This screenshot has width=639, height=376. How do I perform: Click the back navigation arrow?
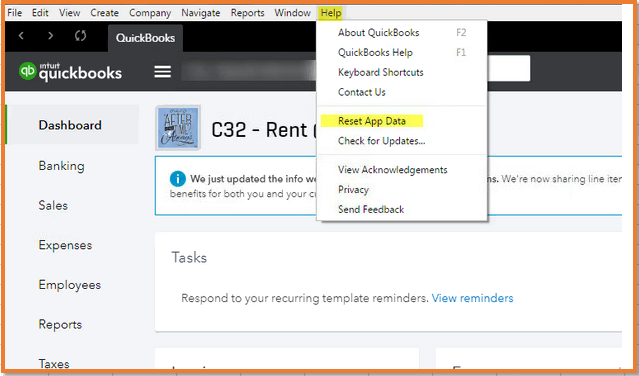tap(21, 36)
